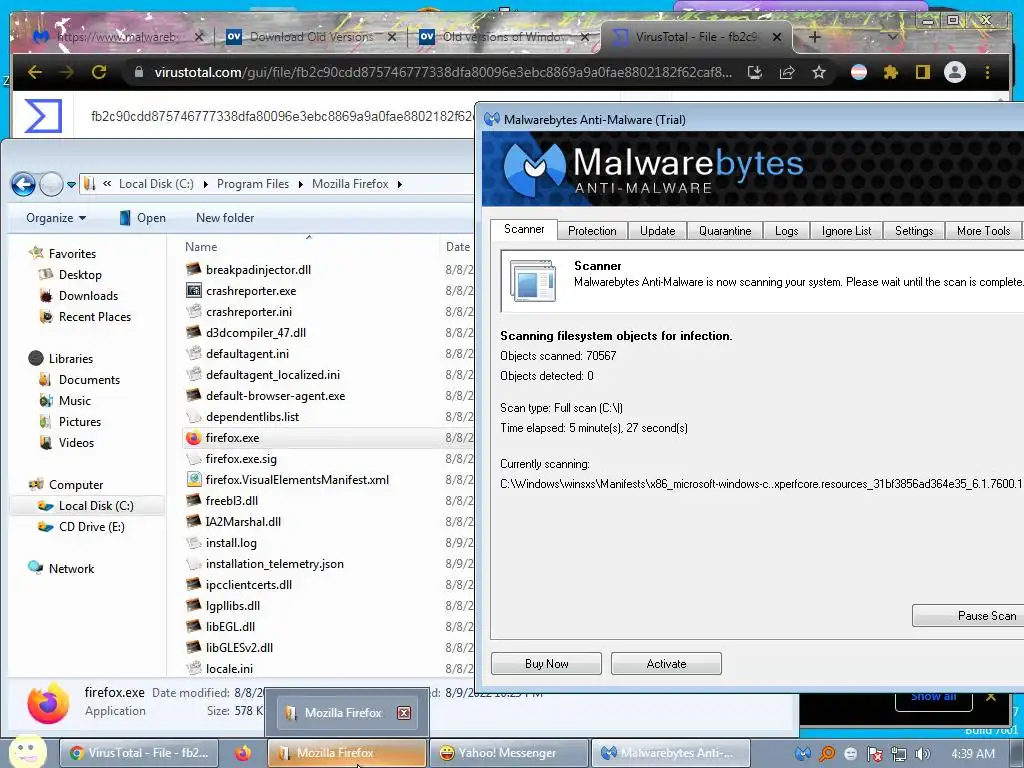1024x768 pixels.
Task: Select Desktop in Favorites
Action: click(x=80, y=275)
